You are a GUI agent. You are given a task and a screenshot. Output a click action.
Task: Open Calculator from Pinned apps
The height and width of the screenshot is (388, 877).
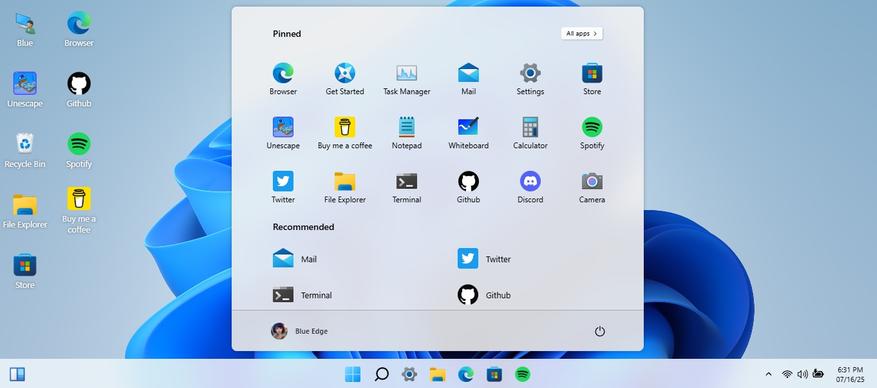click(x=530, y=133)
